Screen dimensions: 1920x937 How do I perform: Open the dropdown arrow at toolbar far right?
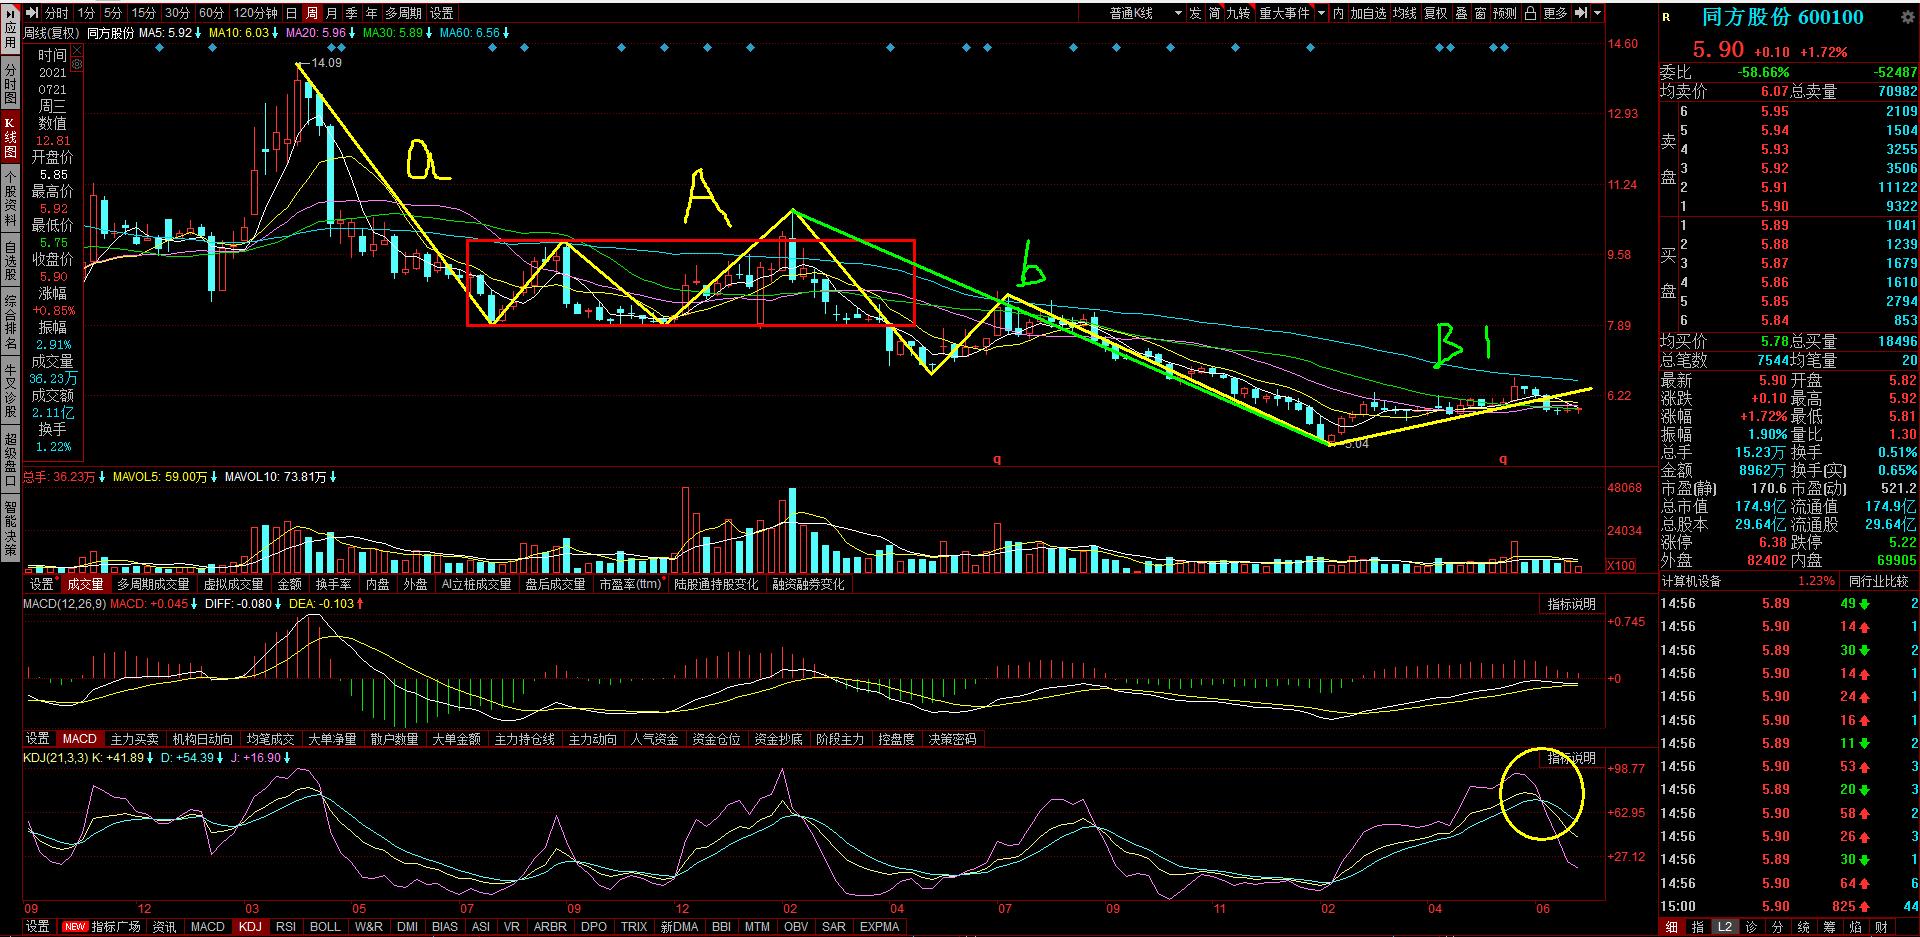[1598, 13]
